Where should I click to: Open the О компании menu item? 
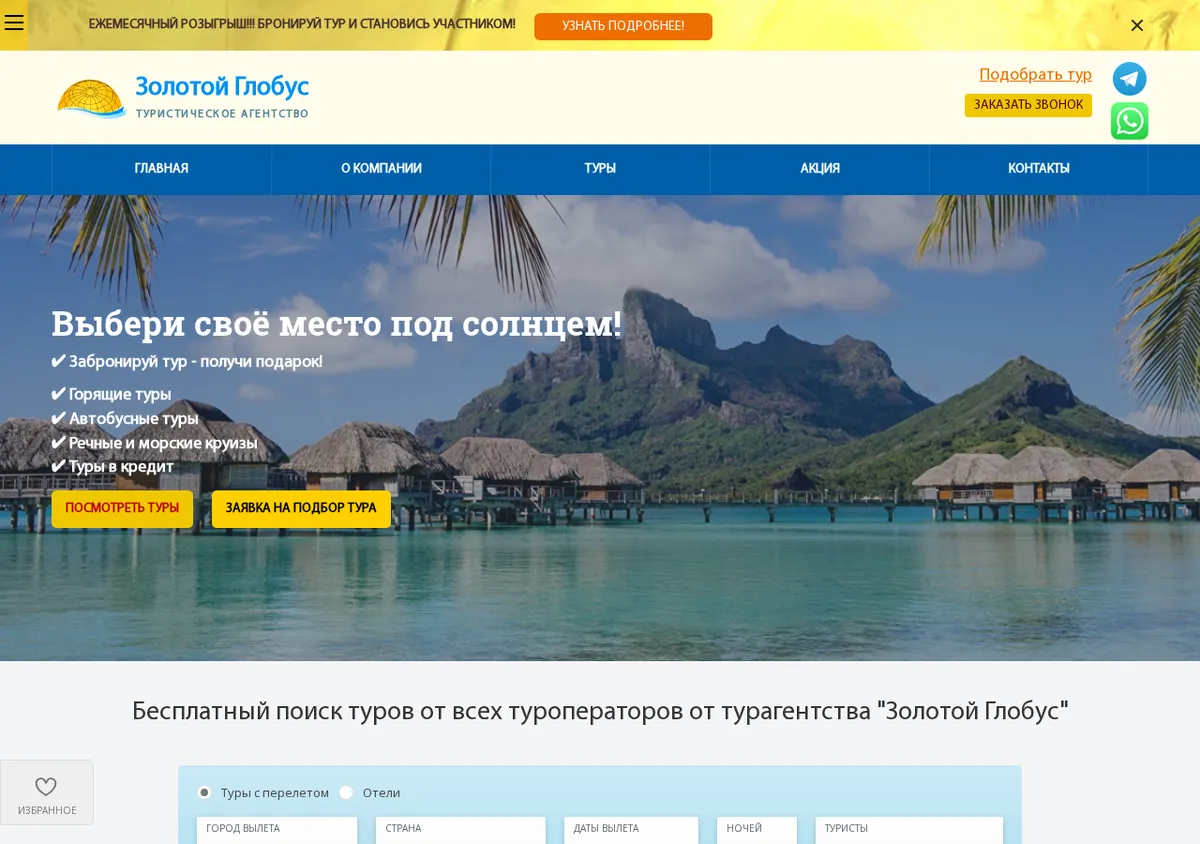381,169
